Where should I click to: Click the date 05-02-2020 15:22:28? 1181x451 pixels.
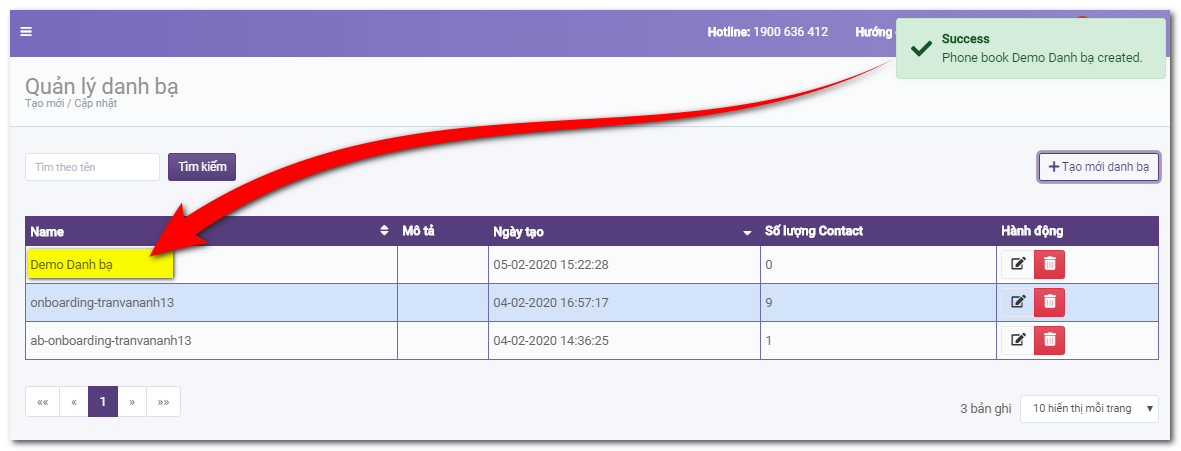click(551, 265)
